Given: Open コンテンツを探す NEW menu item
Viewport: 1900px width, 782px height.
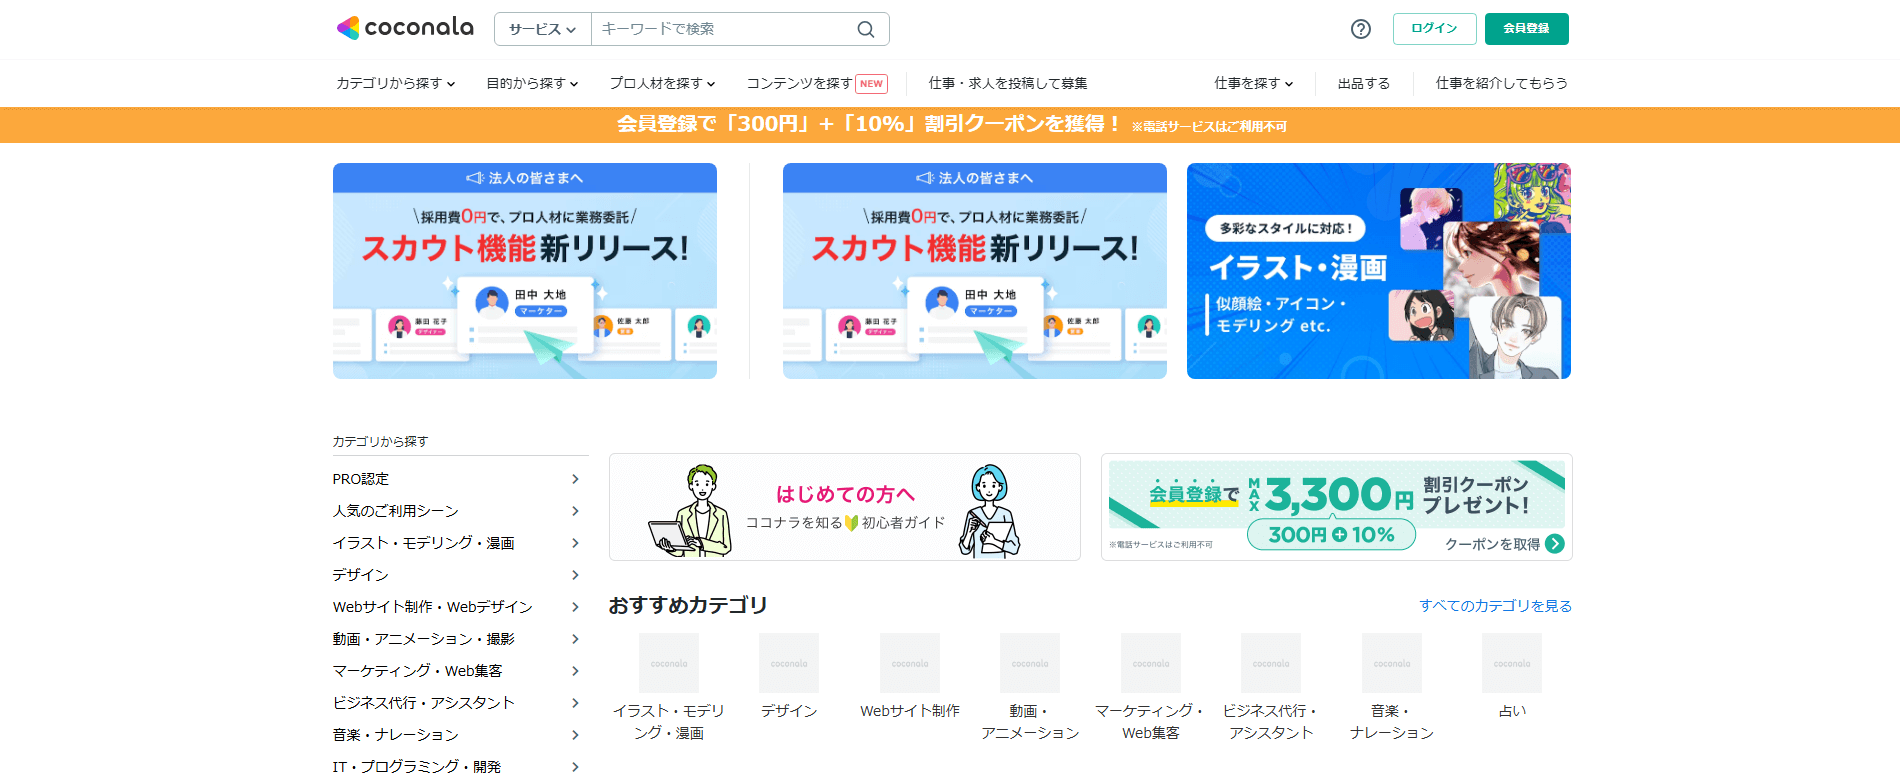Looking at the screenshot, I should coord(817,83).
